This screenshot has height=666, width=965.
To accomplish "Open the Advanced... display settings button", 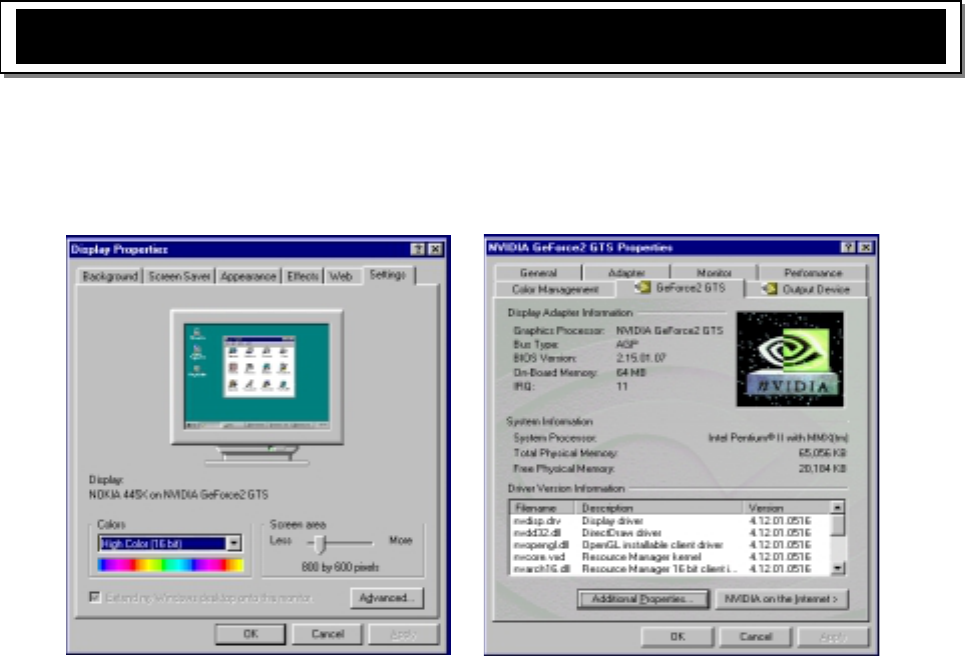I will (387, 598).
